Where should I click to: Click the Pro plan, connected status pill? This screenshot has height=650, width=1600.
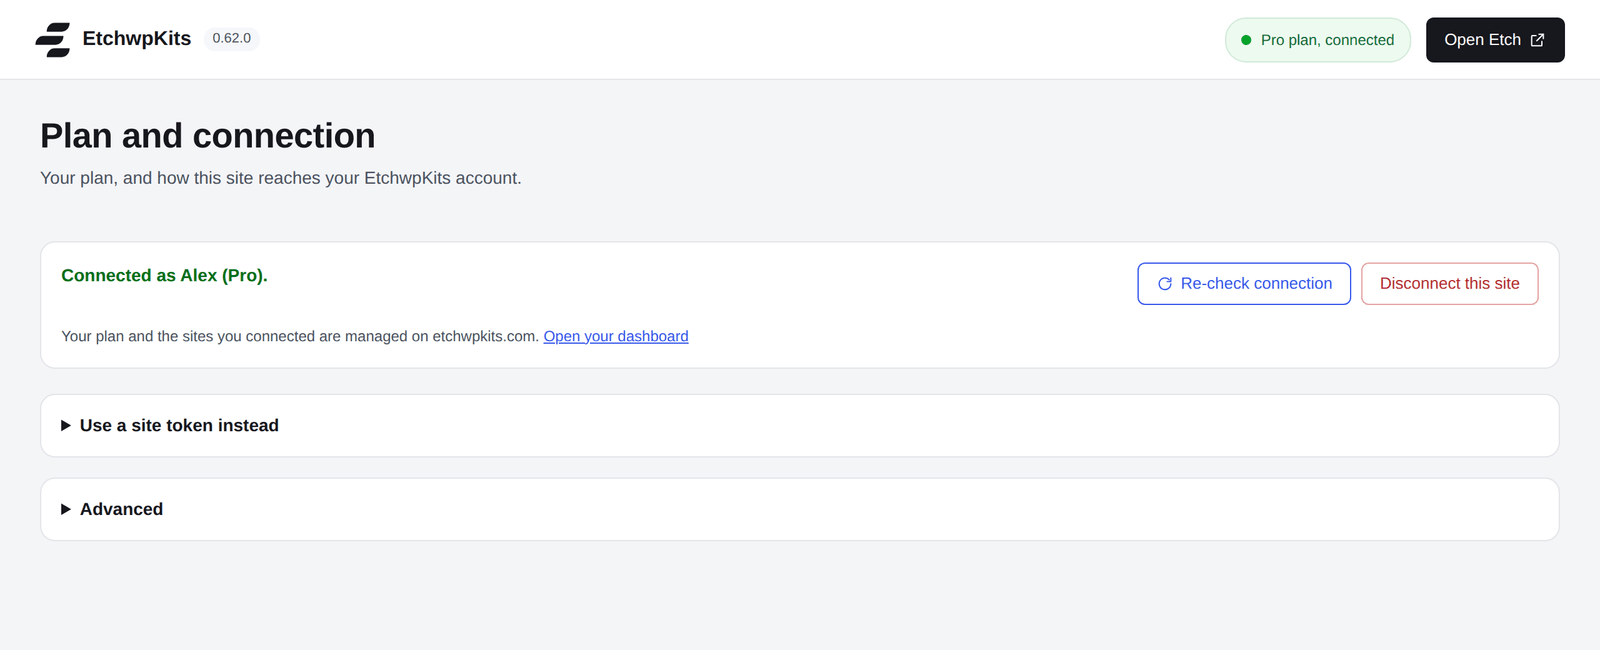pyautogui.click(x=1318, y=40)
